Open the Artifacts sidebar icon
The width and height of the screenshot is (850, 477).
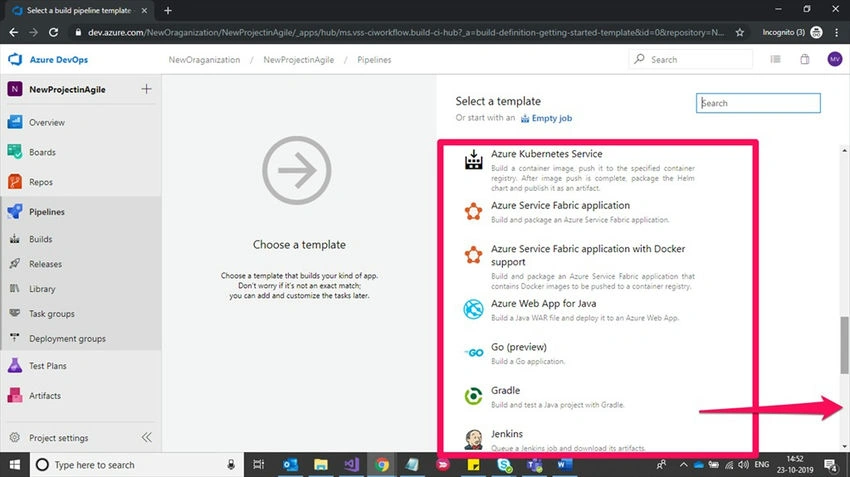click(x=15, y=395)
